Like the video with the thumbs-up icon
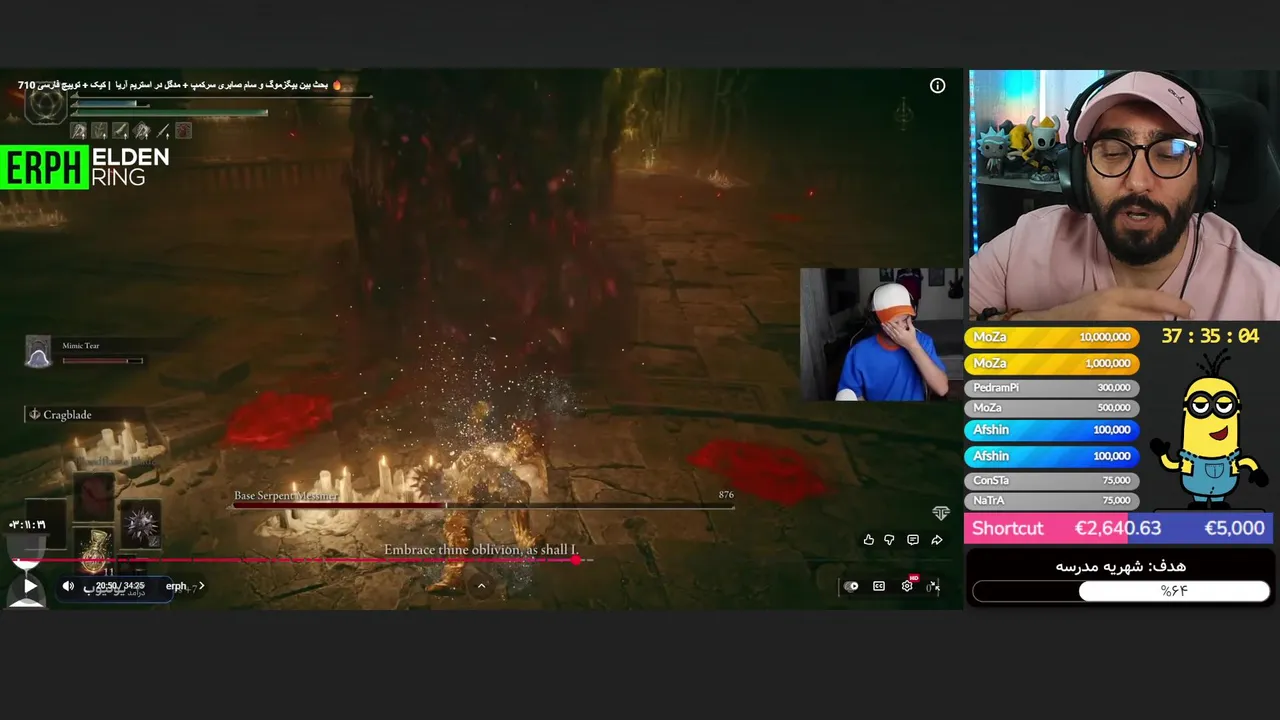 point(868,540)
